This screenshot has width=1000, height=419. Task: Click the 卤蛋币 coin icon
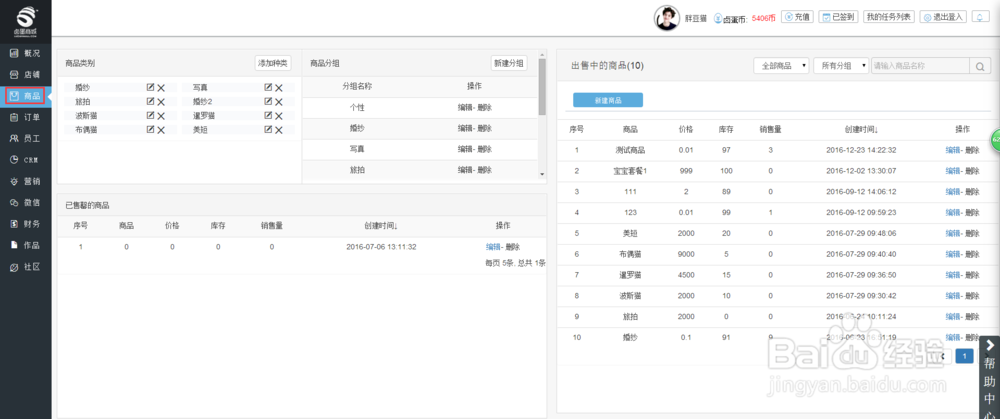click(x=717, y=18)
